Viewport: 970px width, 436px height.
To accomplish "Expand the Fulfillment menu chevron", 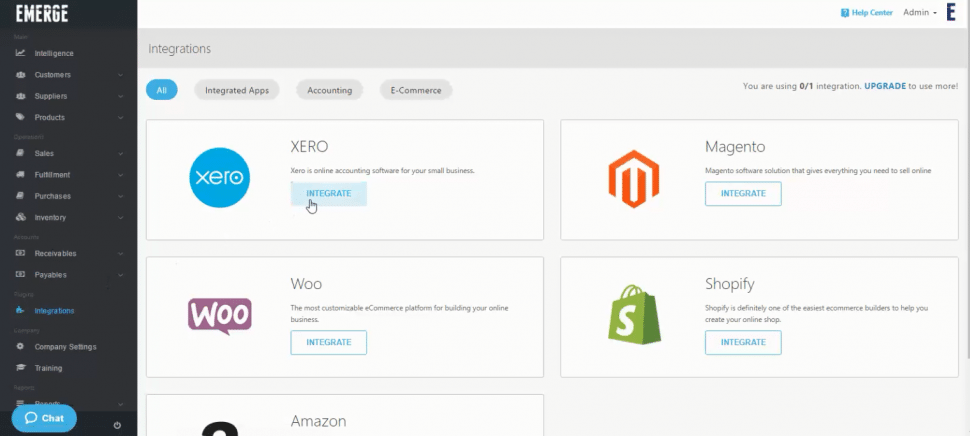I will click(120, 175).
